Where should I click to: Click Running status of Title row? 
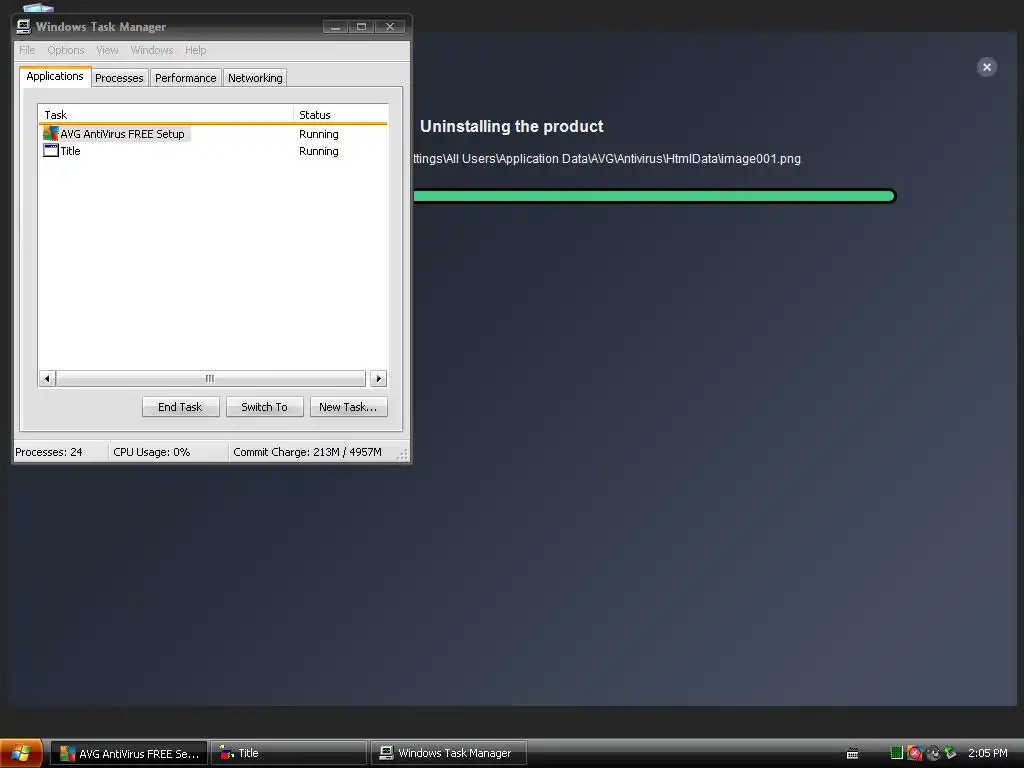tap(319, 151)
